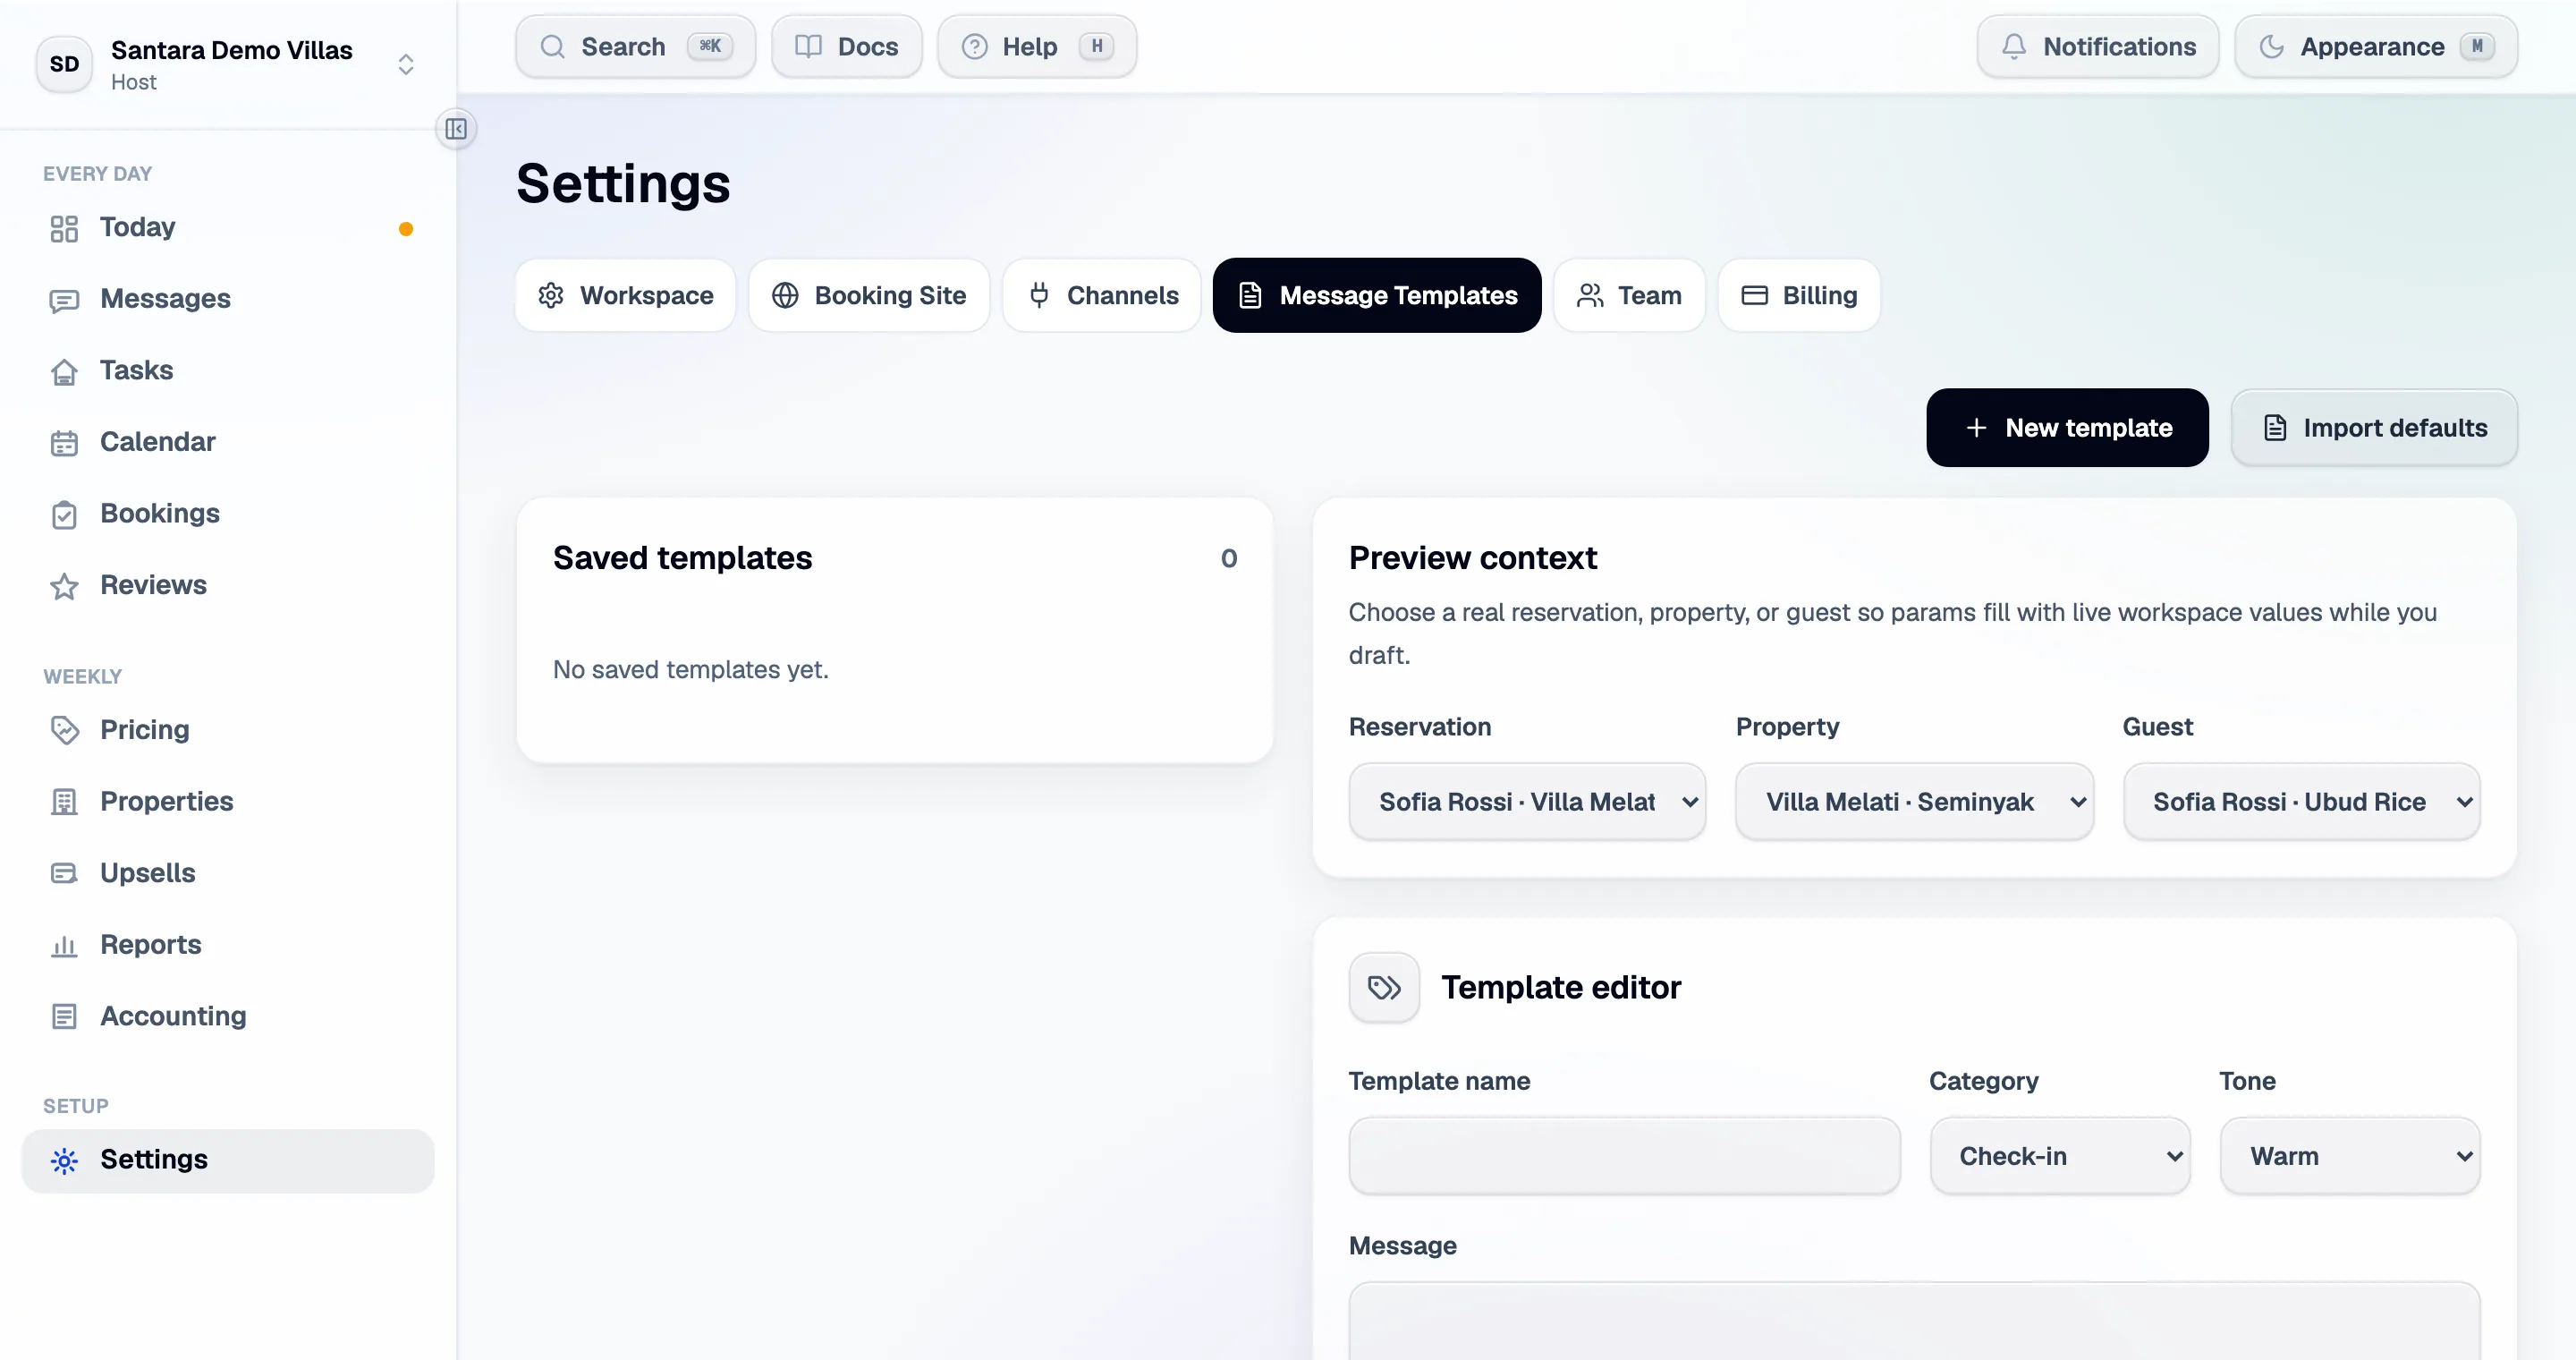Image resolution: width=2576 pixels, height=1360 pixels.
Task: Click the Template editor tags icon
Action: point(1384,987)
